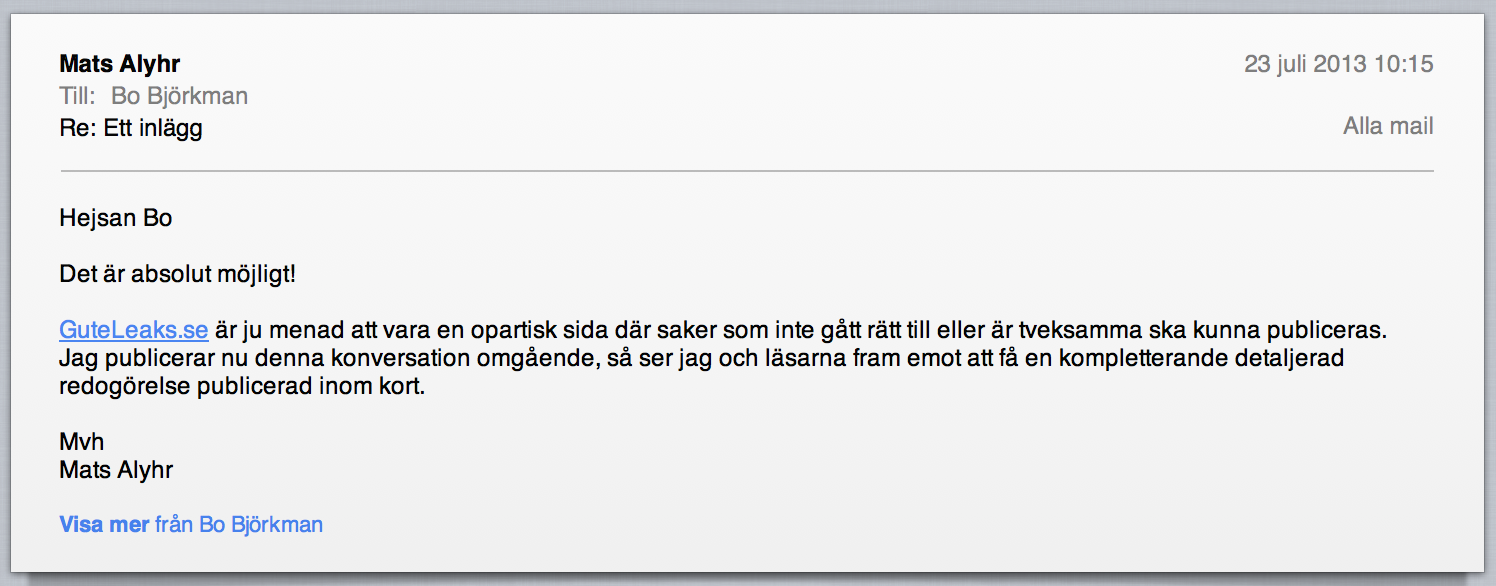Select the subject "Re: Ett inlägg"
The image size is (1496, 586).
[x=131, y=128]
